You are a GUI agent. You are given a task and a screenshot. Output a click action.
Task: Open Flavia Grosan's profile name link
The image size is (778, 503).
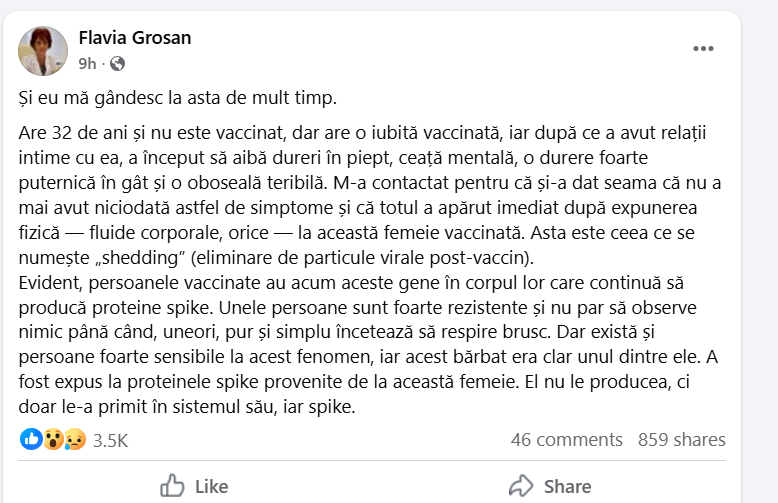pos(134,38)
